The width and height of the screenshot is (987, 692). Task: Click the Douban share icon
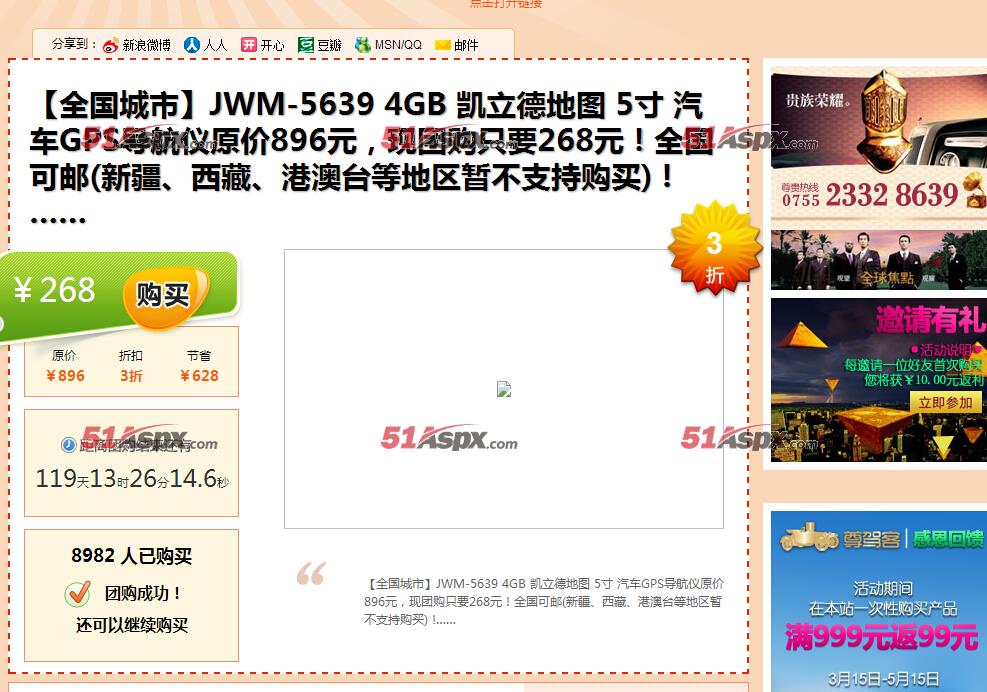[x=306, y=45]
